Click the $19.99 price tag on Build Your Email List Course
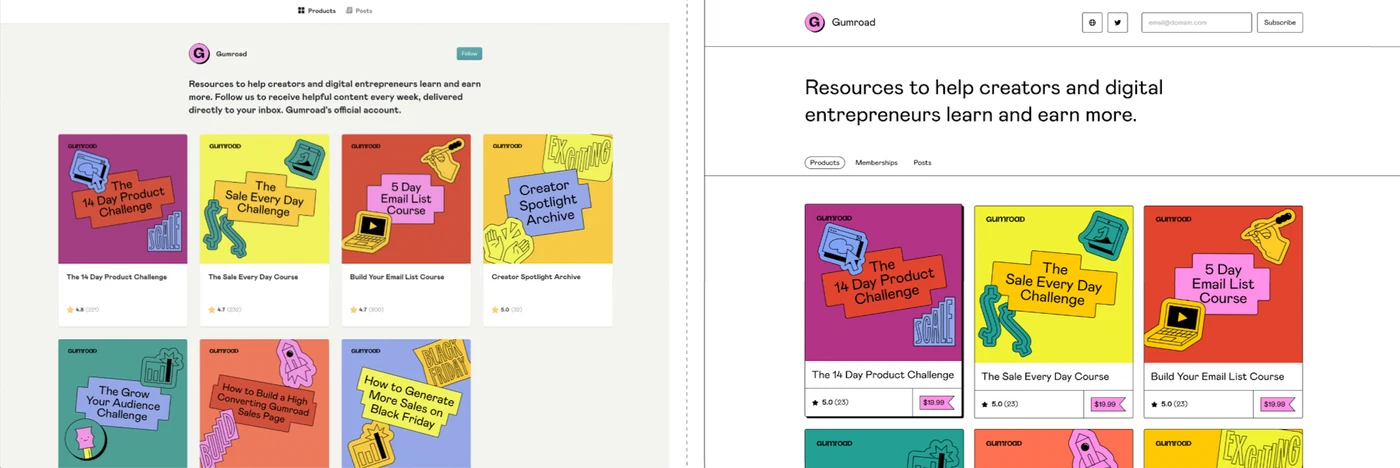 tap(1275, 404)
